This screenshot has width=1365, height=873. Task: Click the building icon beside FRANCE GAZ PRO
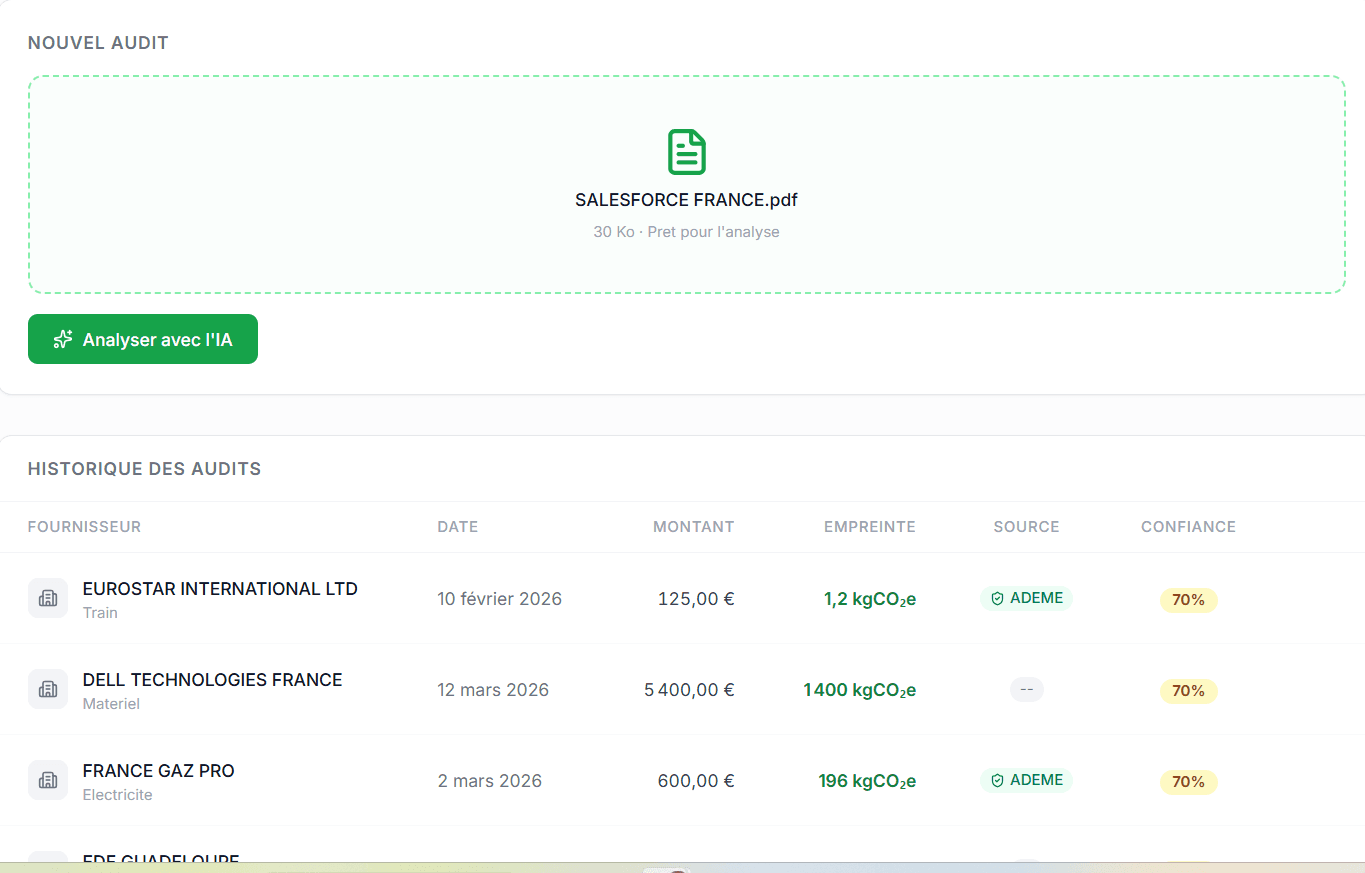click(48, 780)
